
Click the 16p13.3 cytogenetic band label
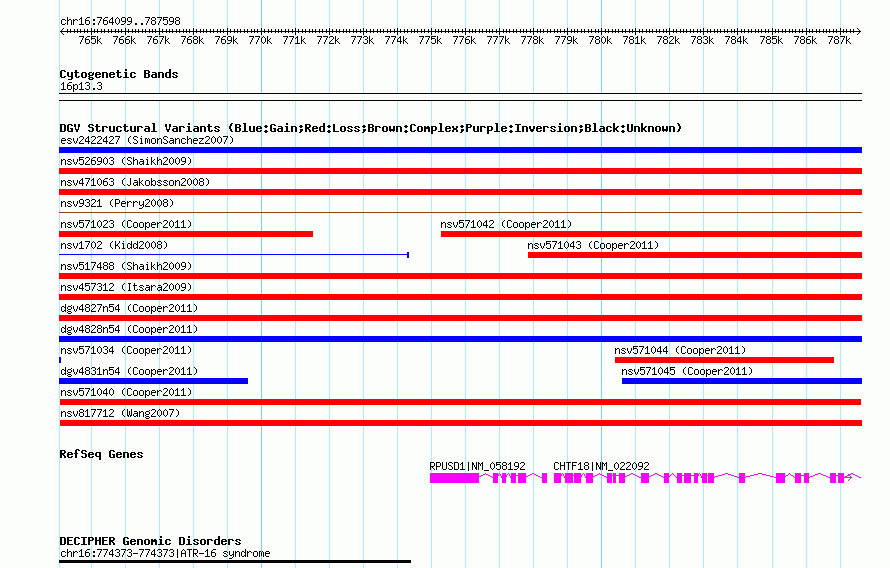pyautogui.click(x=81, y=86)
